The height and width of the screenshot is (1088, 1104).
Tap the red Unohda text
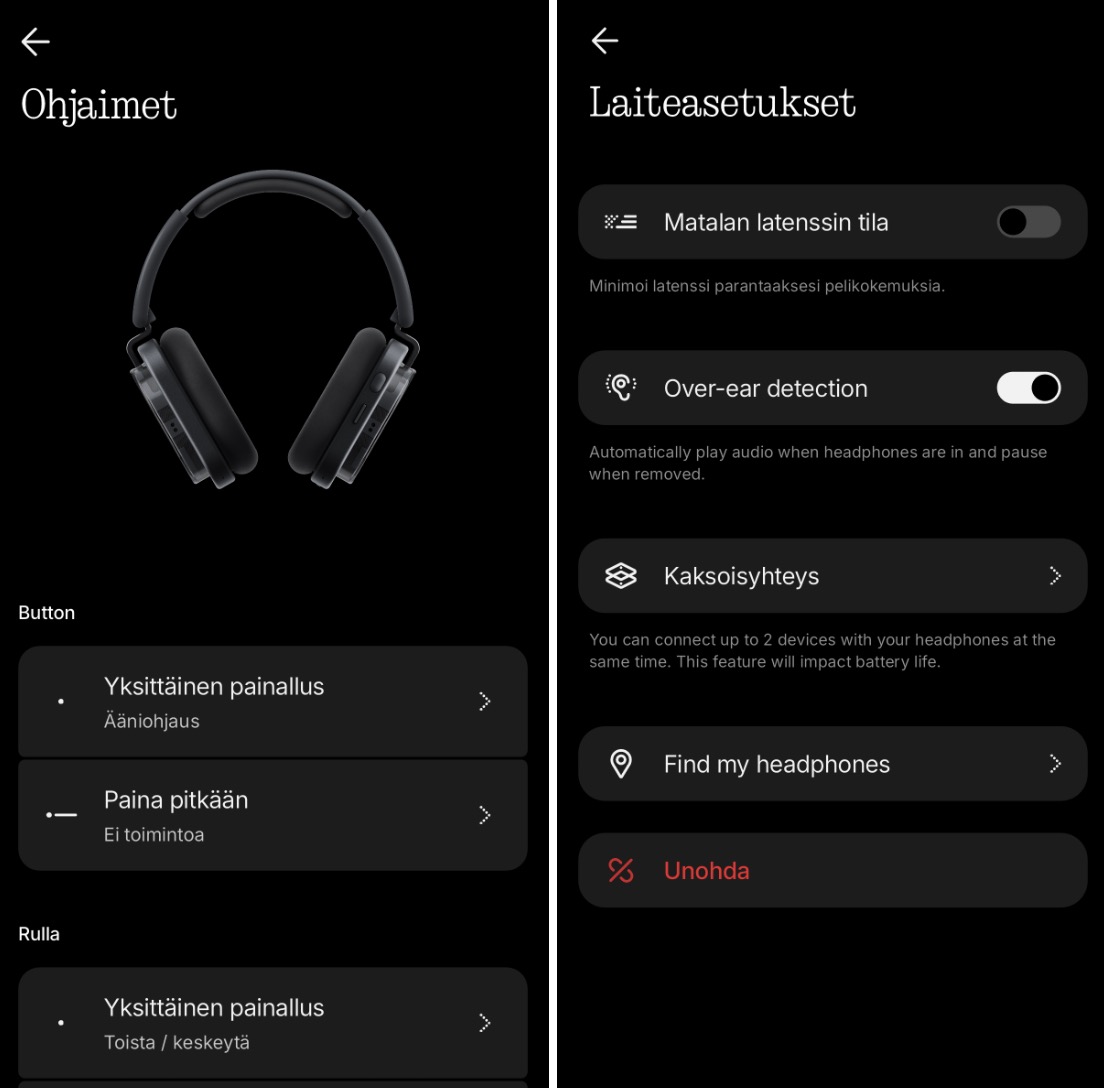point(706,870)
